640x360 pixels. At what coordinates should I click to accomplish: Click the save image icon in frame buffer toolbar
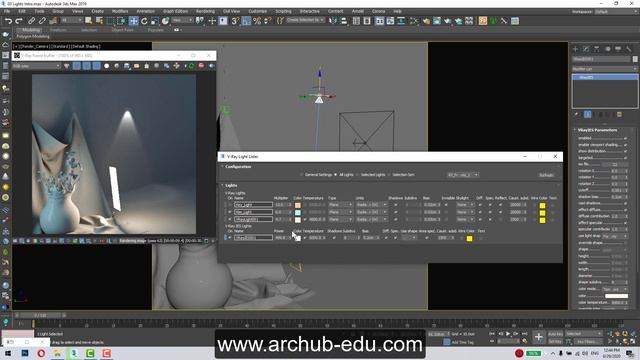[x=127, y=66]
